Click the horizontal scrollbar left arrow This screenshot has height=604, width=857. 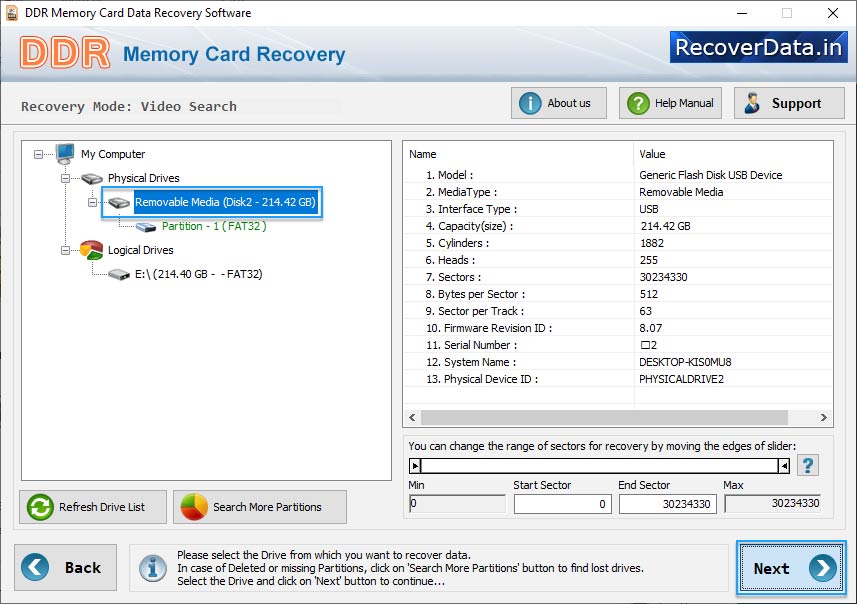(412, 418)
